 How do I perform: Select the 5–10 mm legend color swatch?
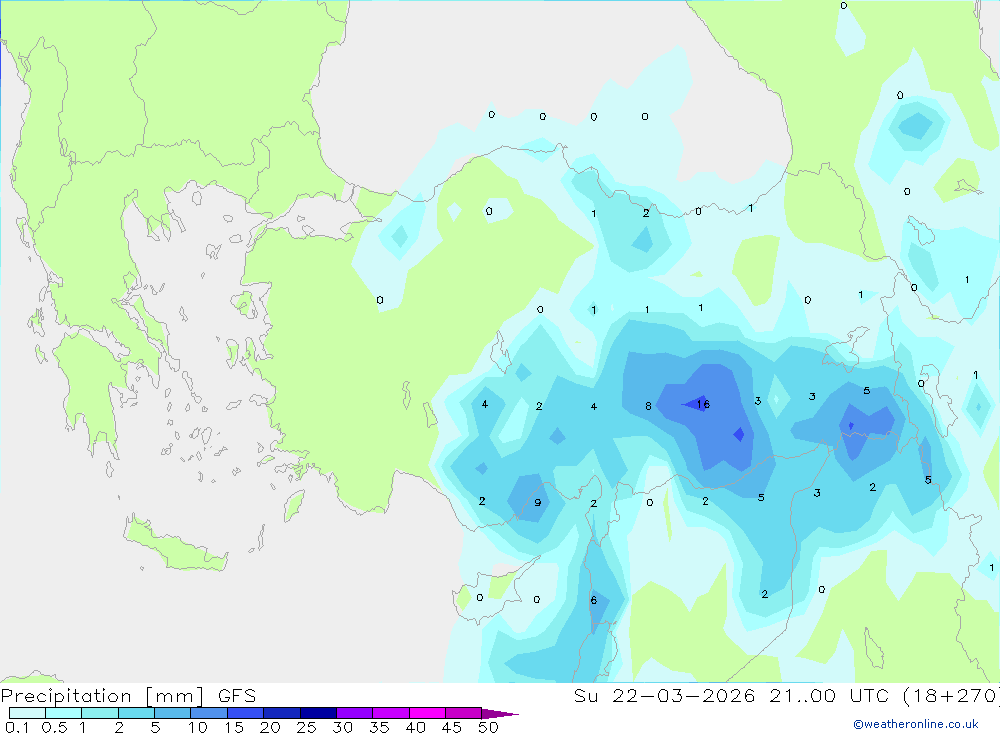[173, 713]
